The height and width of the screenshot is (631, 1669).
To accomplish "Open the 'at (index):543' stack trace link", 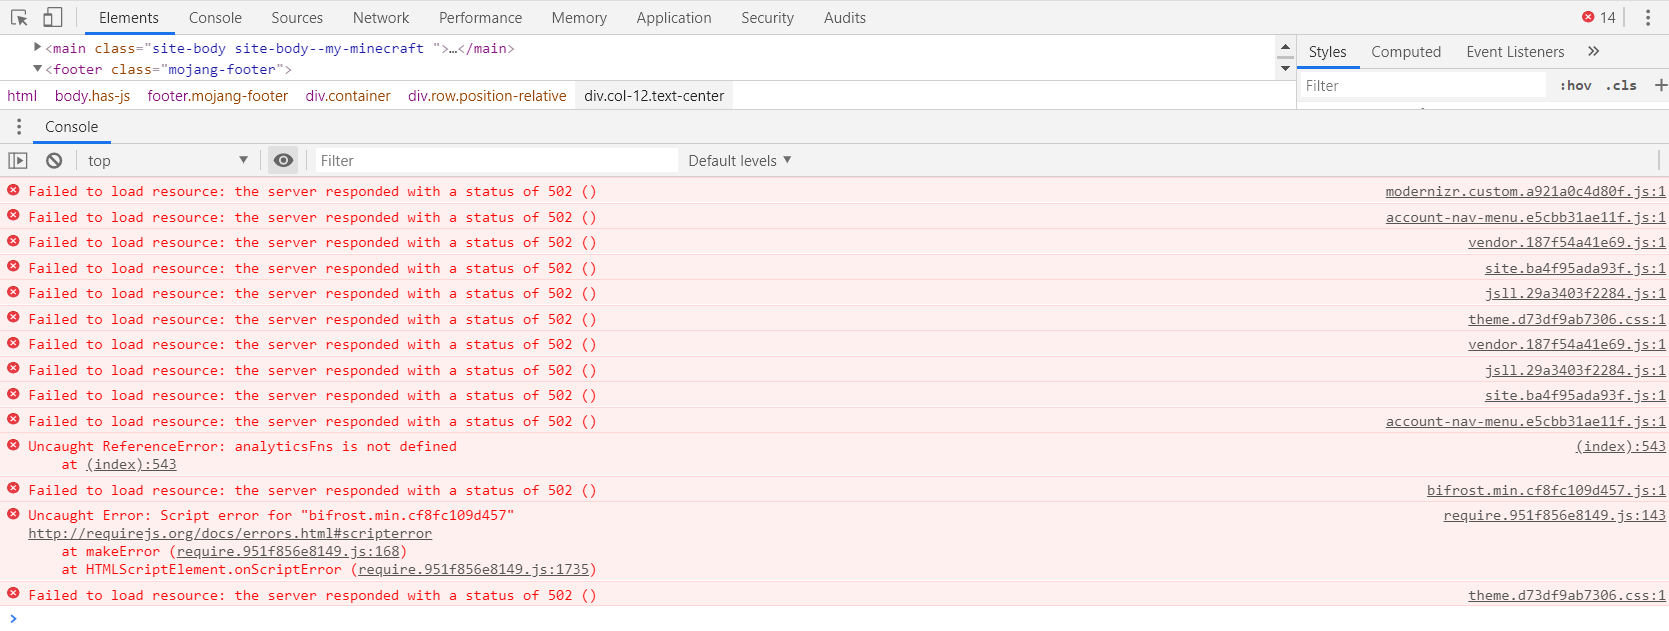I will coord(131,464).
